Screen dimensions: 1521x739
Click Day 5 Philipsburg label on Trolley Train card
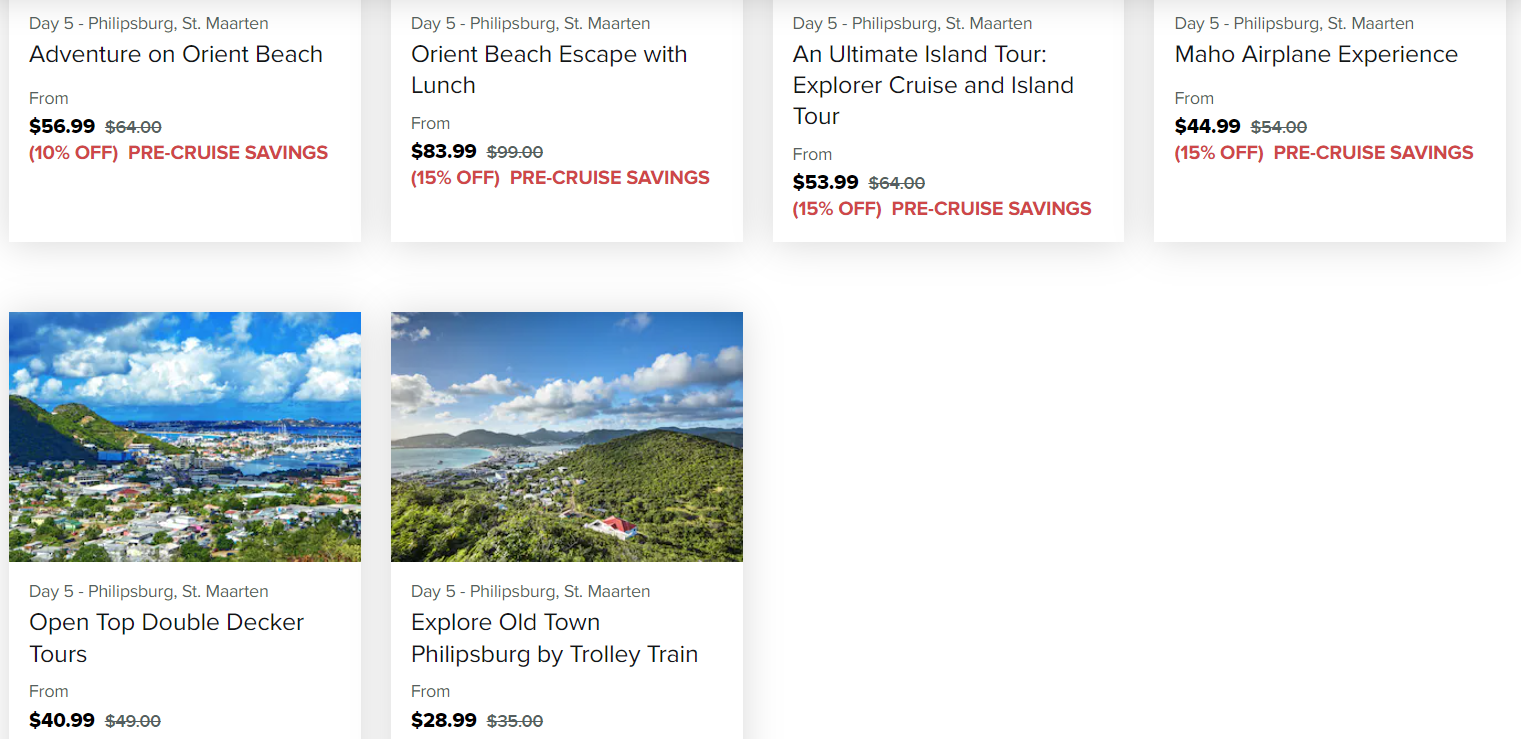pos(531,591)
